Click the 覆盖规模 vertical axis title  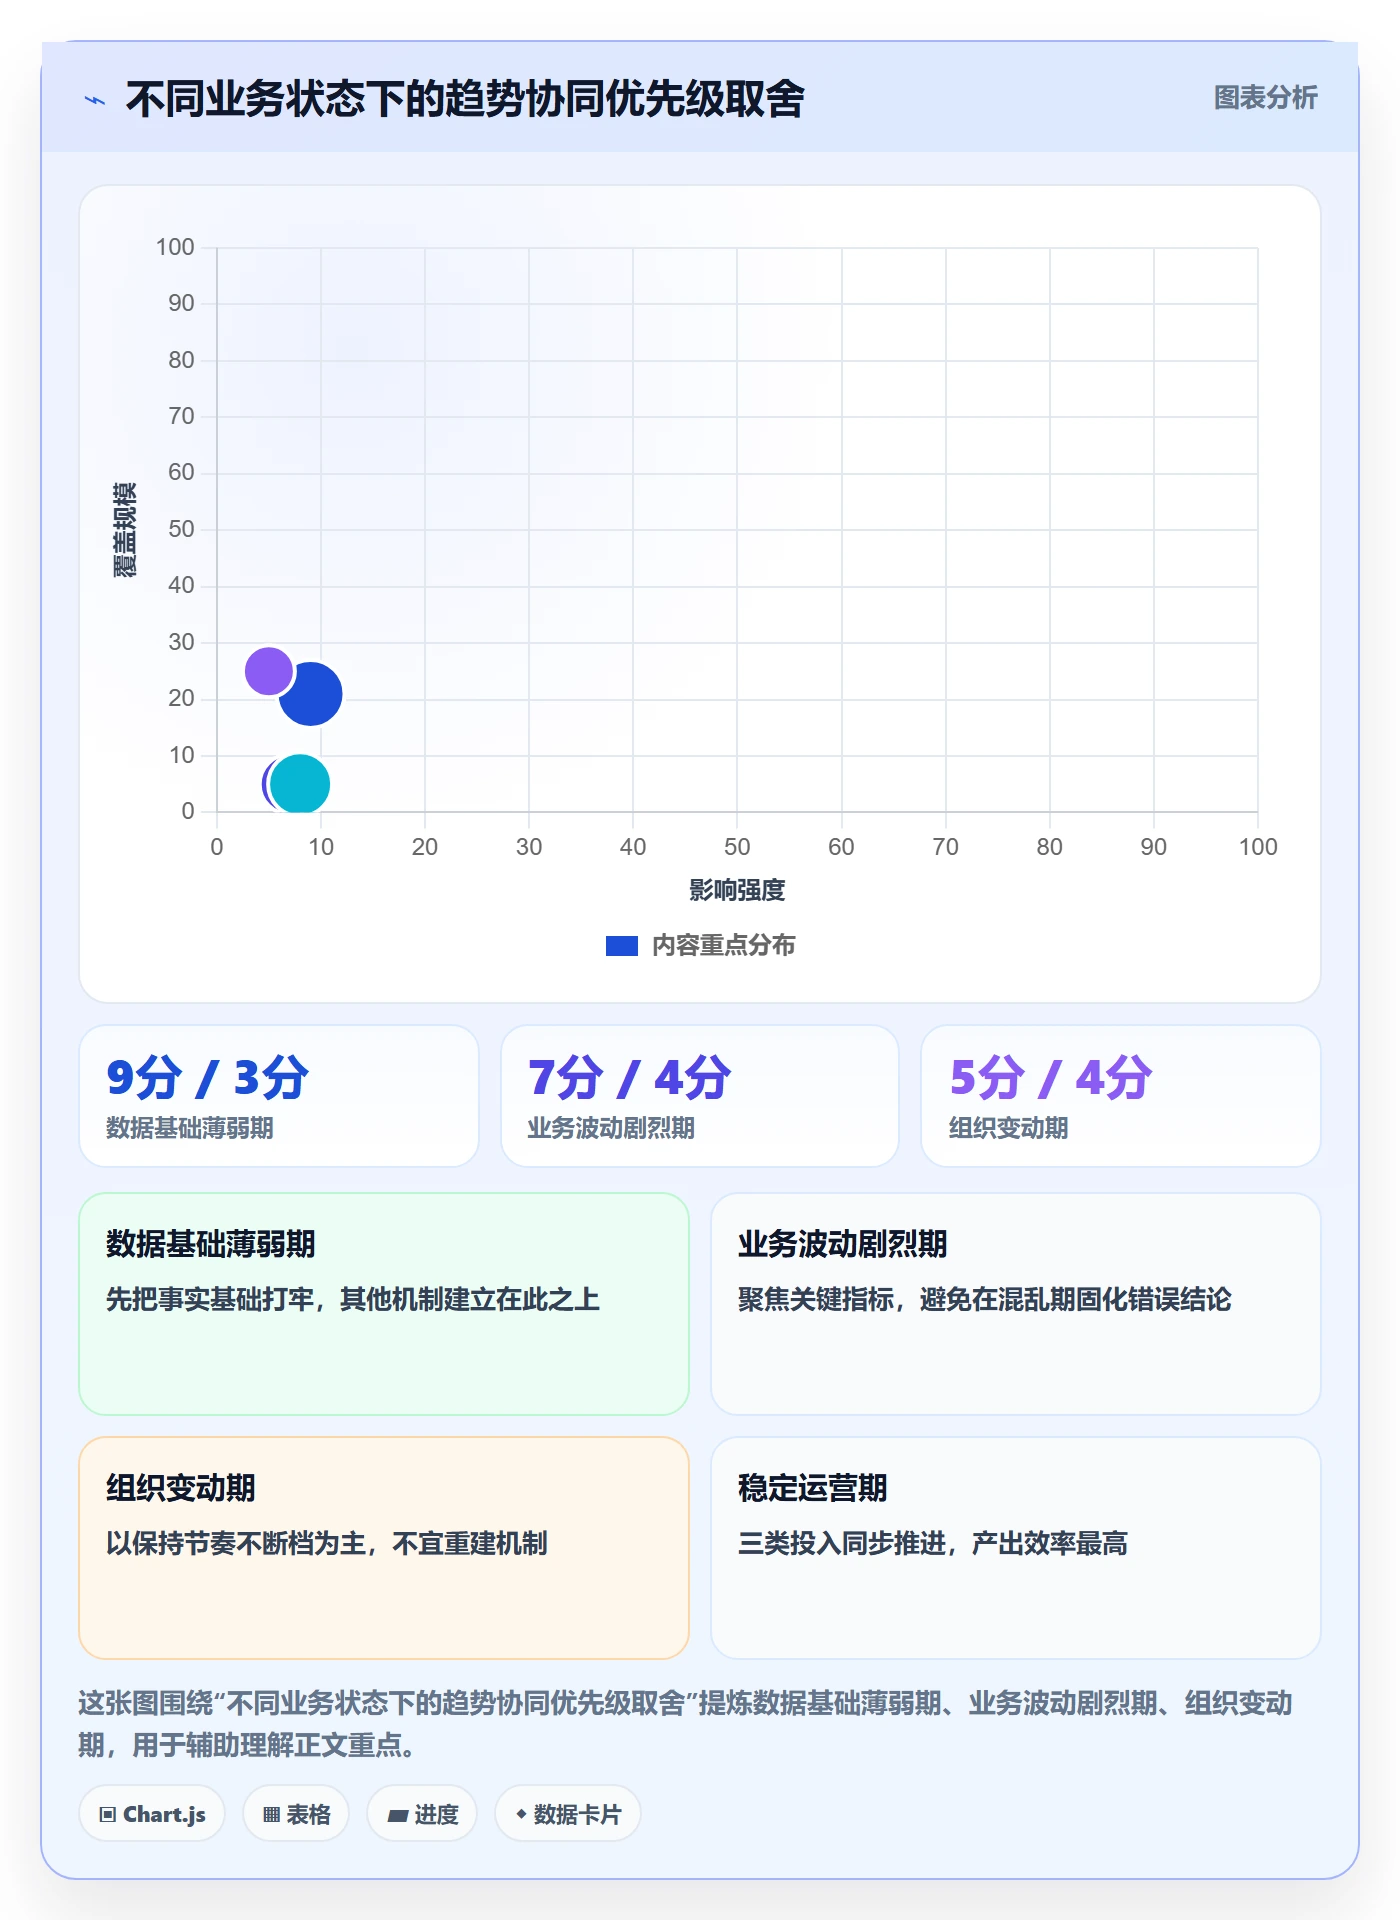tap(124, 530)
